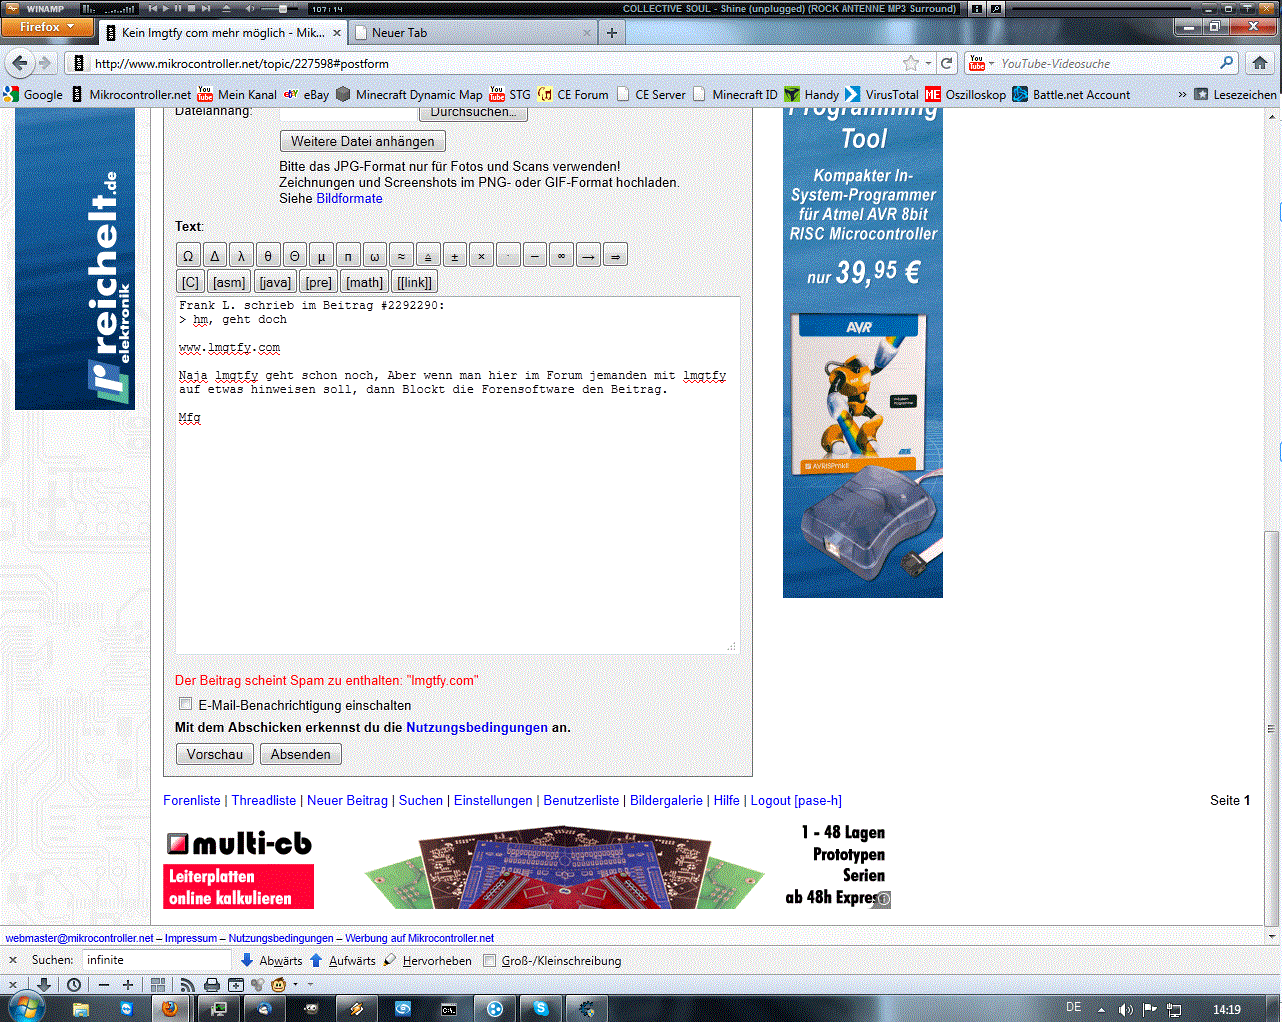
Task: Insert [pre] formatting tag
Action: click(x=318, y=282)
